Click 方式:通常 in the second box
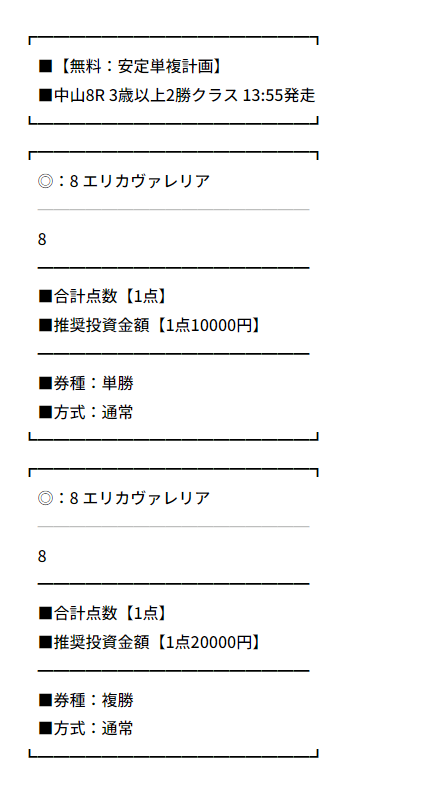 86,728
